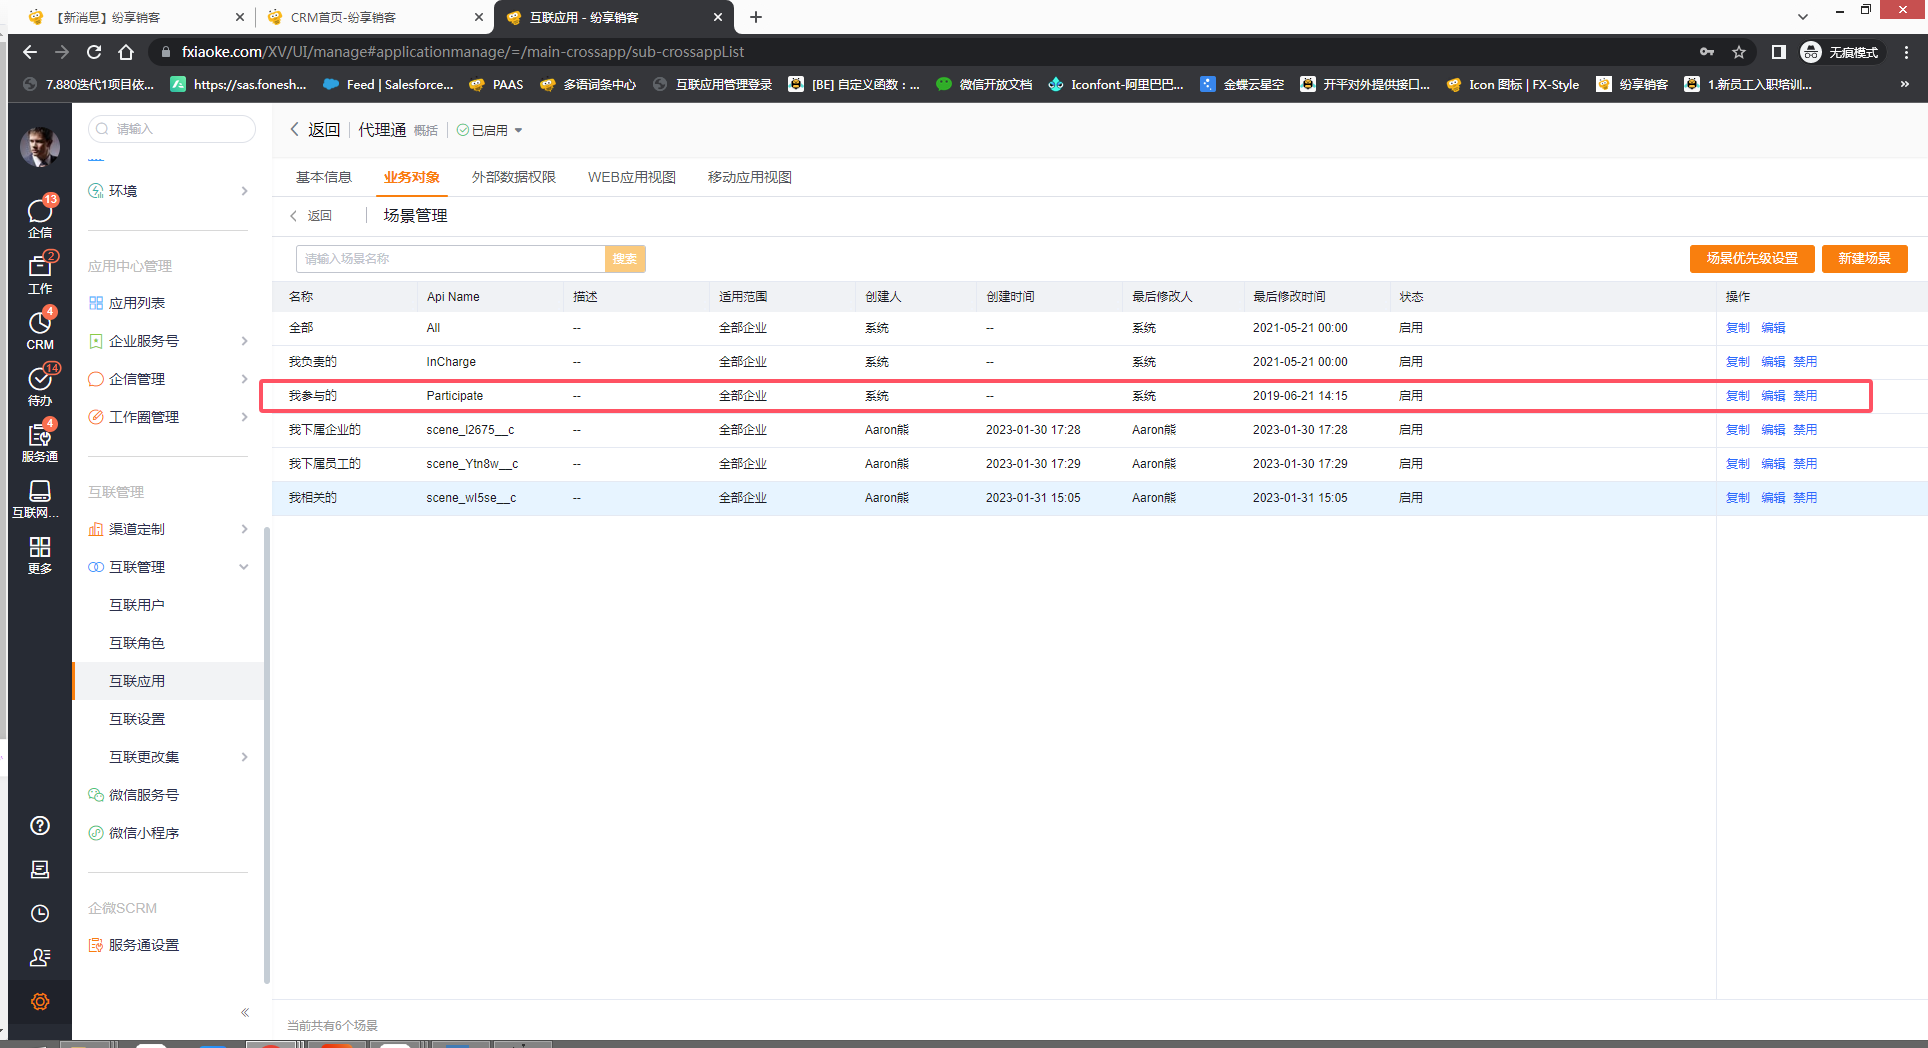This screenshot has height=1048, width=1928.
Task: Click the scene name search input field
Action: (x=450, y=259)
